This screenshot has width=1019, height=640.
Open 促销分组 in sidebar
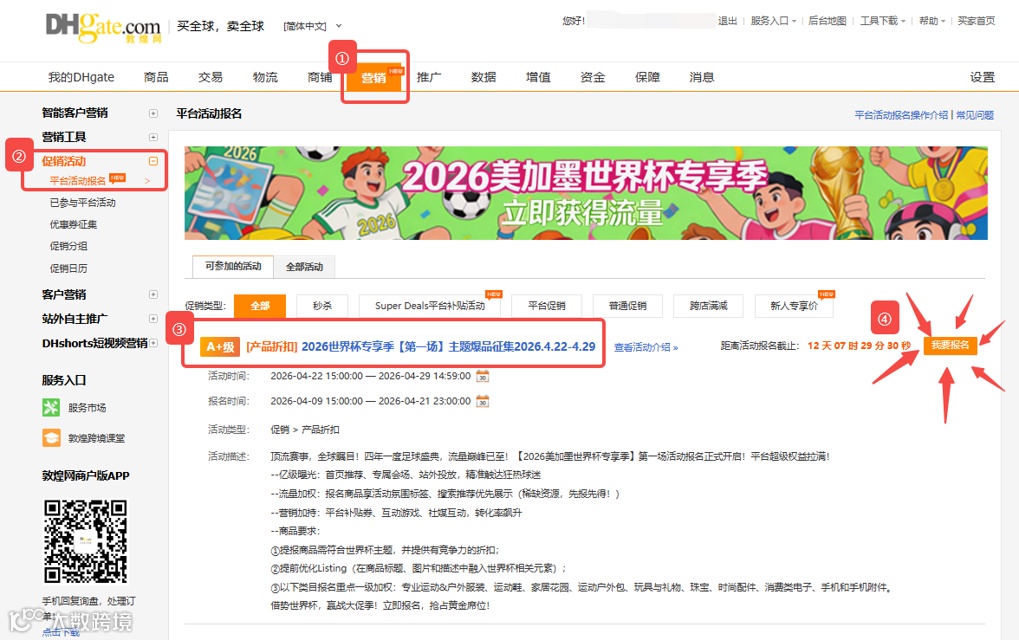pyautogui.click(x=68, y=246)
